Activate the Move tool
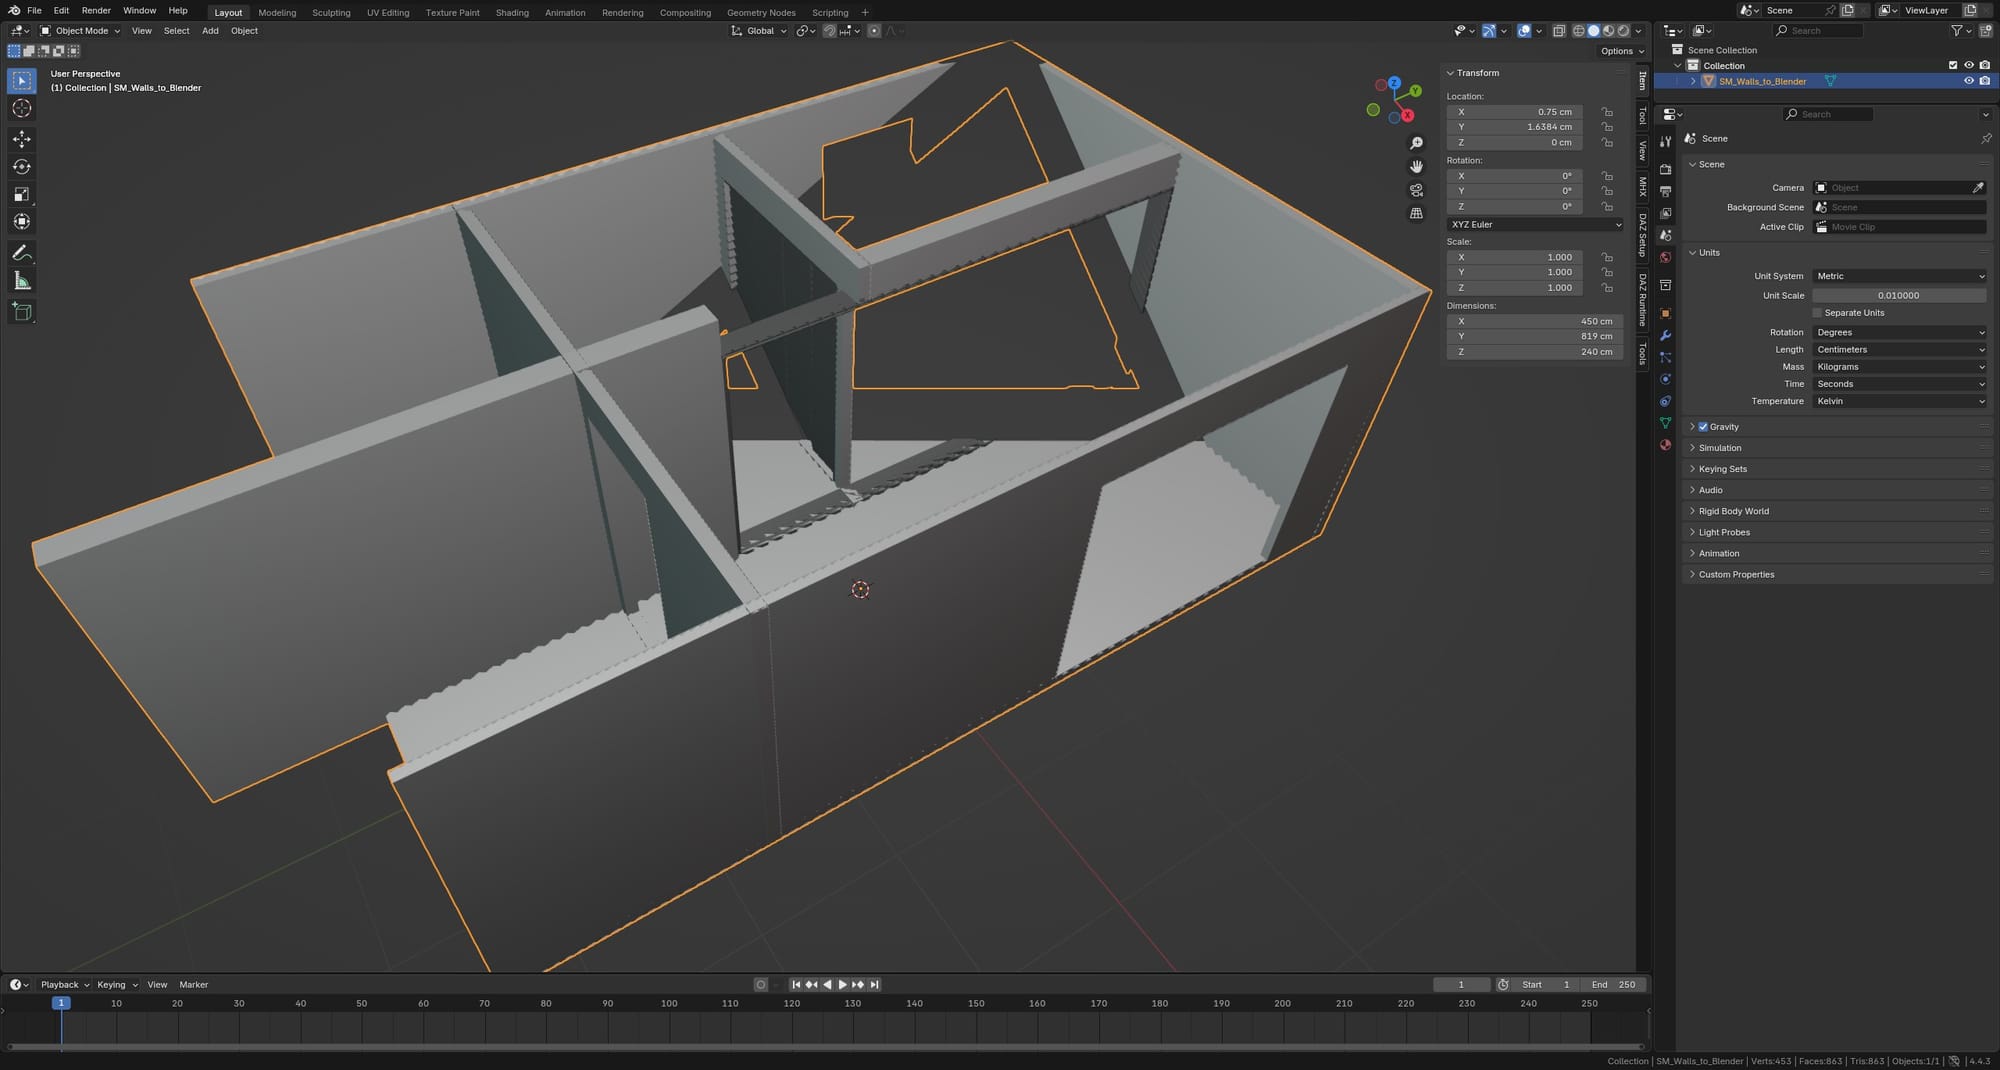Viewport: 2000px width, 1070px height. click(x=22, y=139)
